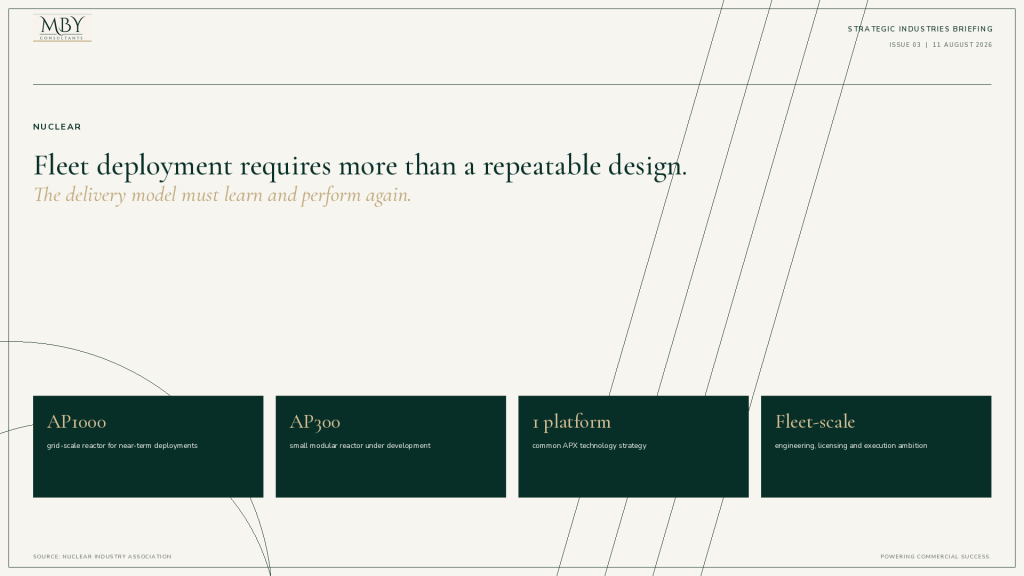This screenshot has width=1024, height=576.
Task: Click the subtitle 'The delivery model must learn and perform again.'
Action: pos(222,195)
